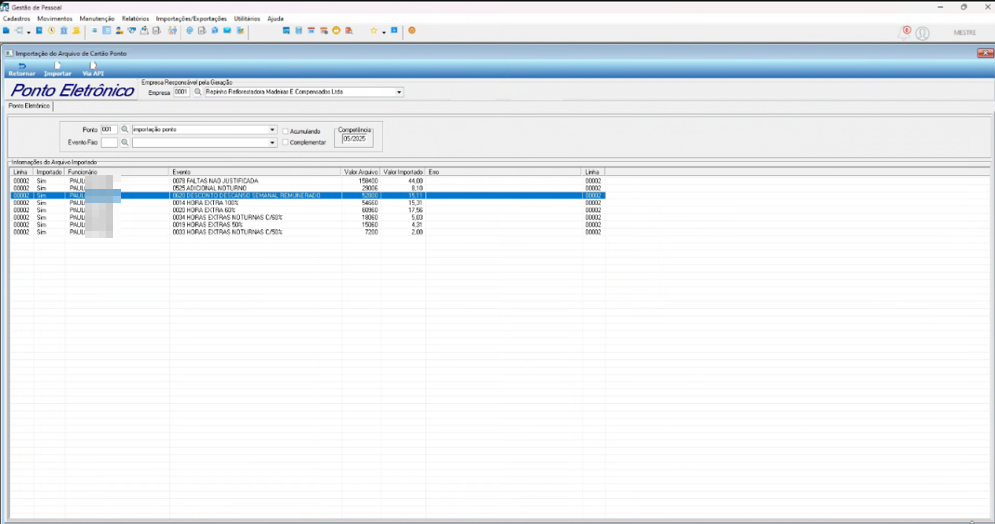
Task: Click the Erro column header
Action: point(504,172)
